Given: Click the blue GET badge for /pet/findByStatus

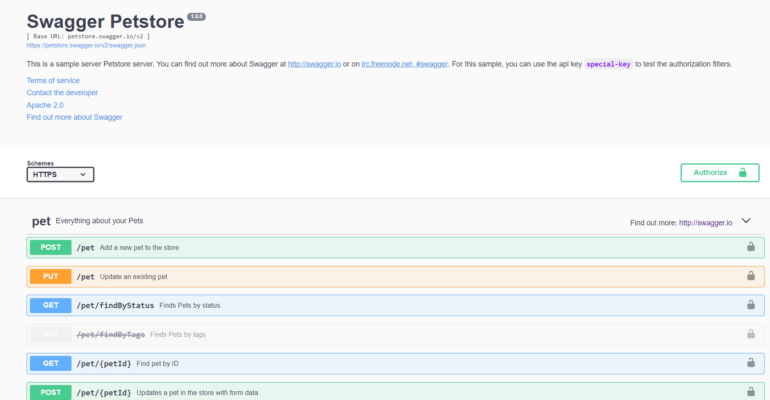Looking at the screenshot, I should (x=51, y=305).
